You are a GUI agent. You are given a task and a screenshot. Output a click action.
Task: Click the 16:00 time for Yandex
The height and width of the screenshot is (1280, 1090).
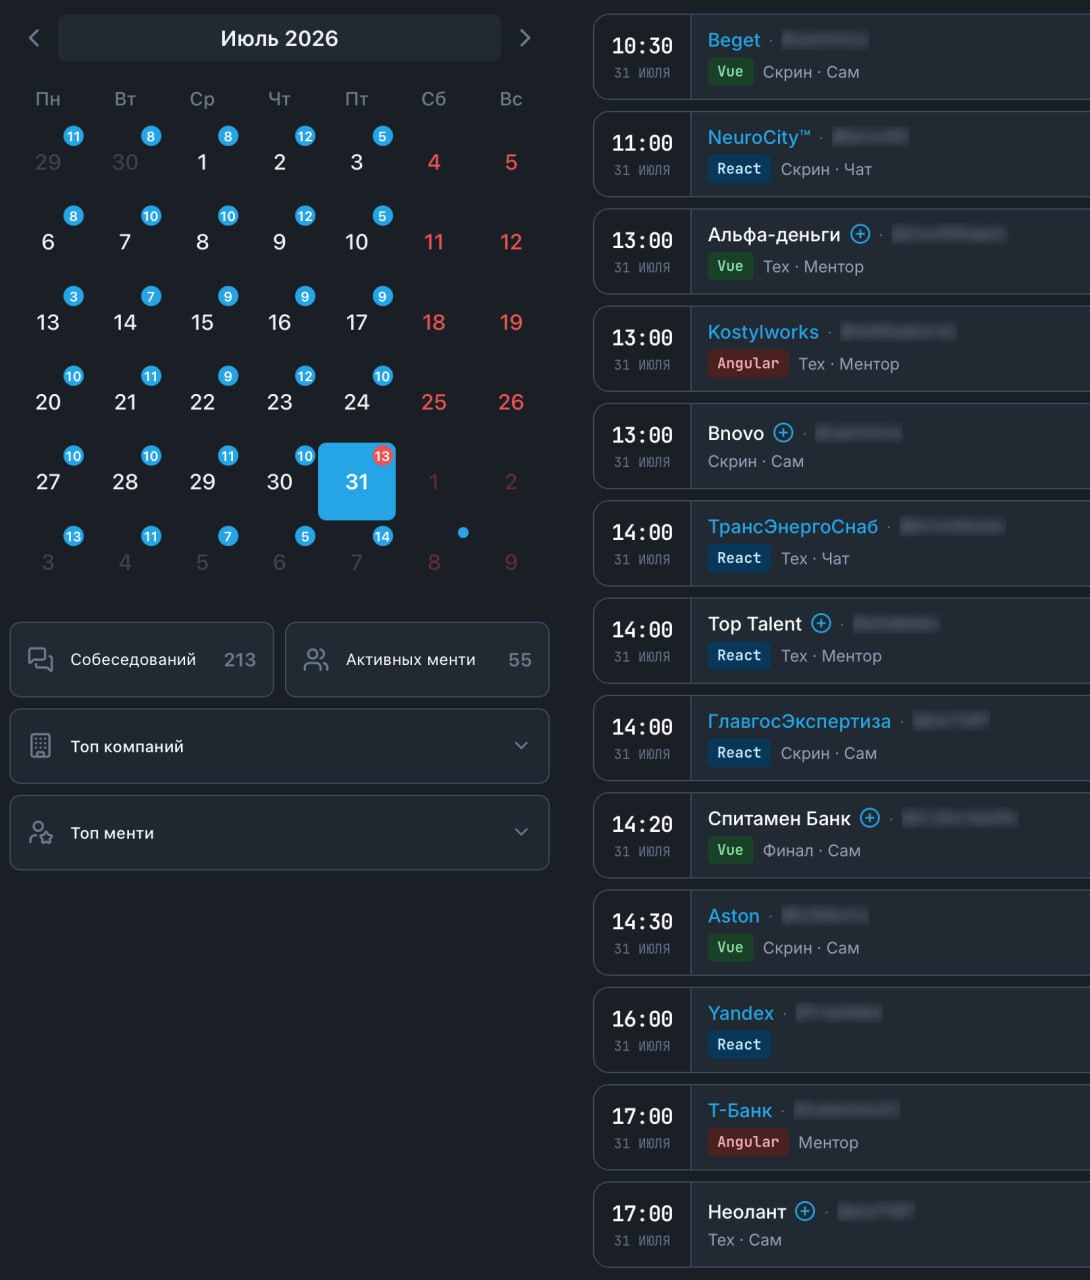tap(642, 1019)
